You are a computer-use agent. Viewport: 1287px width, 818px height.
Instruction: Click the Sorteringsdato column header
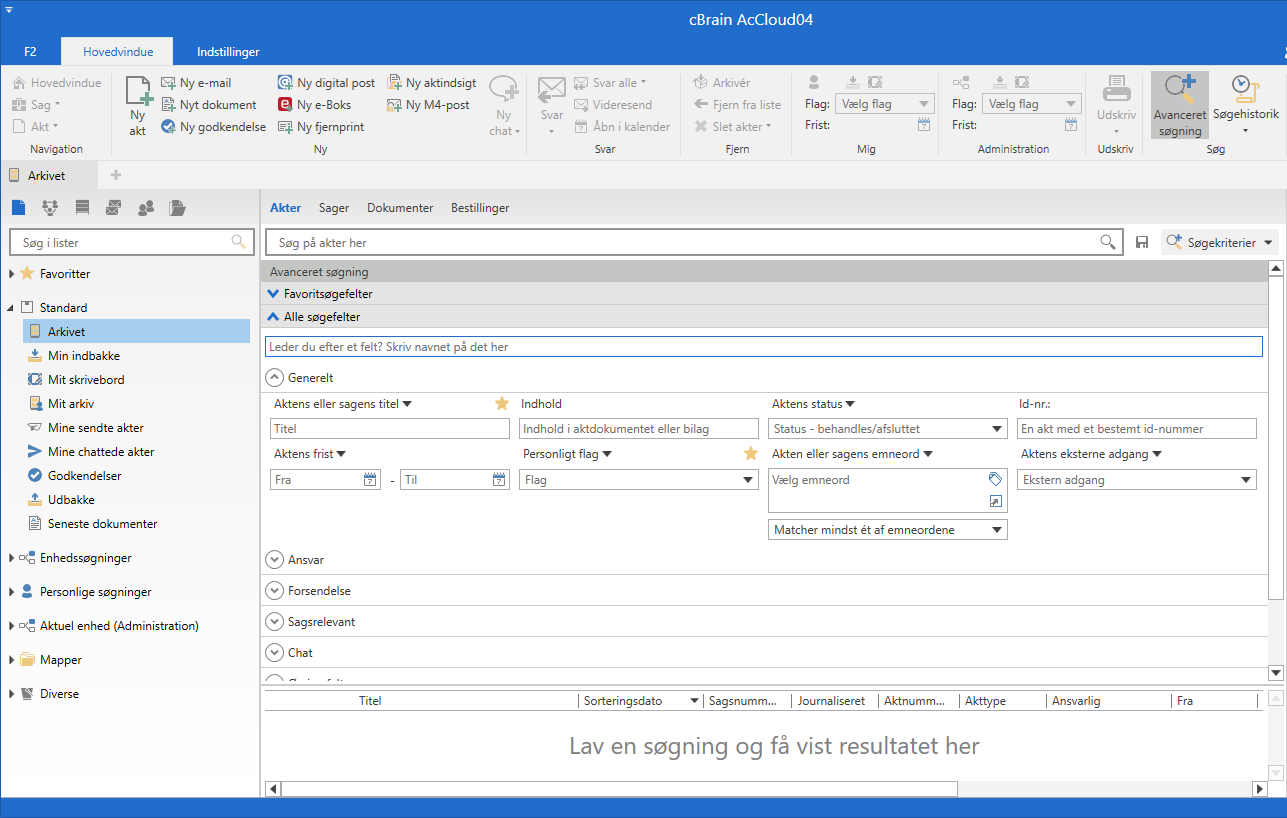pos(641,701)
